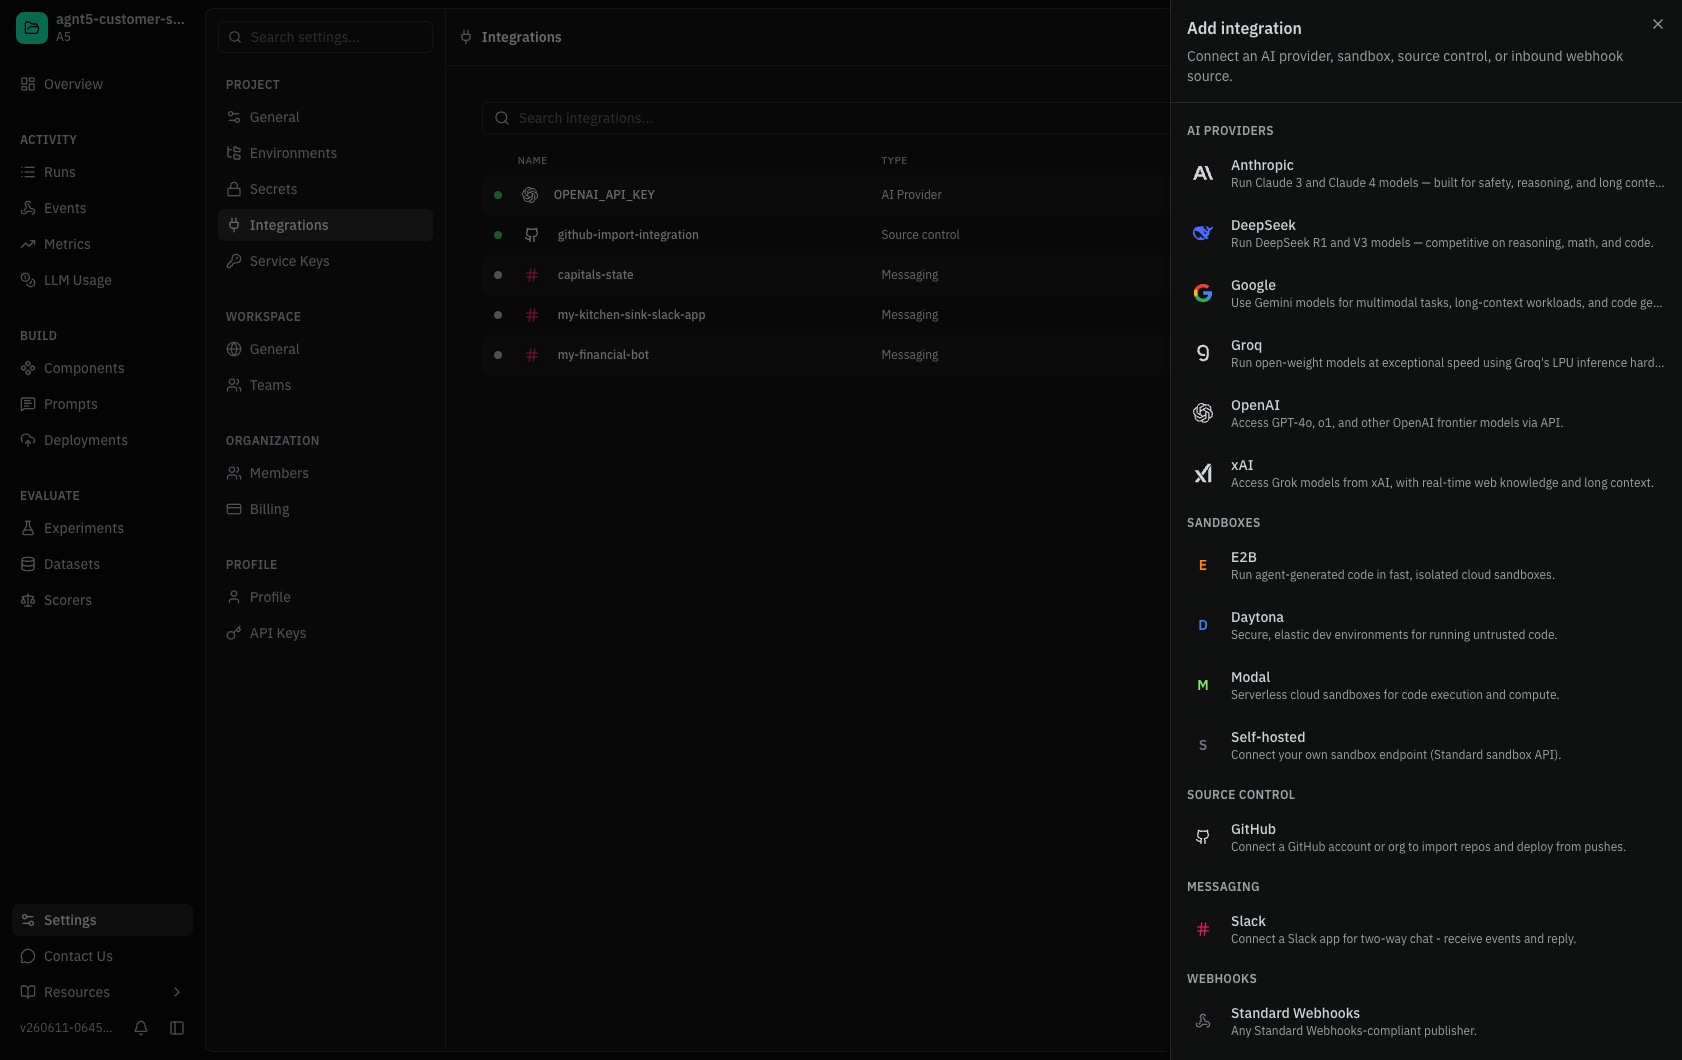Open Secrets settings
The height and width of the screenshot is (1060, 1682).
tap(325, 189)
